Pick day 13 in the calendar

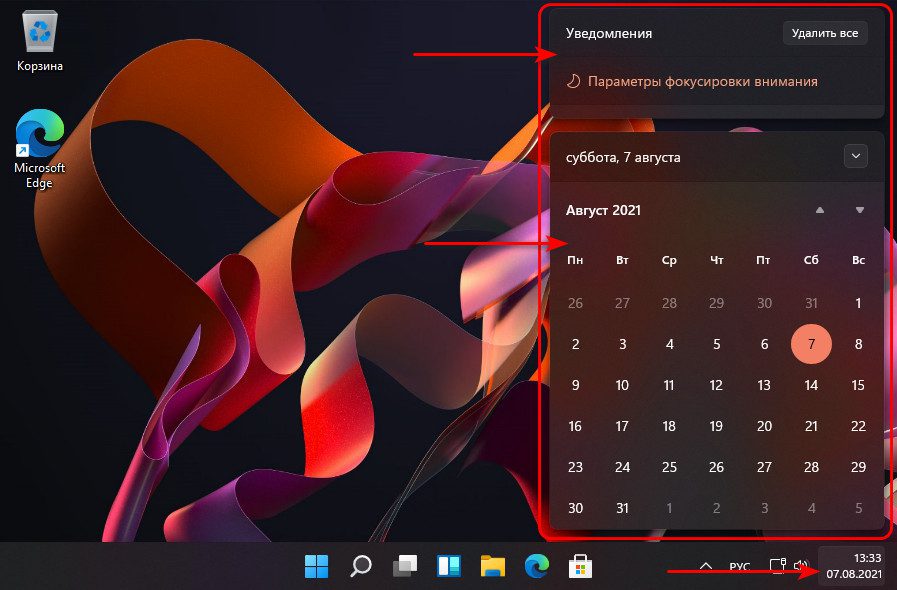[764, 385]
